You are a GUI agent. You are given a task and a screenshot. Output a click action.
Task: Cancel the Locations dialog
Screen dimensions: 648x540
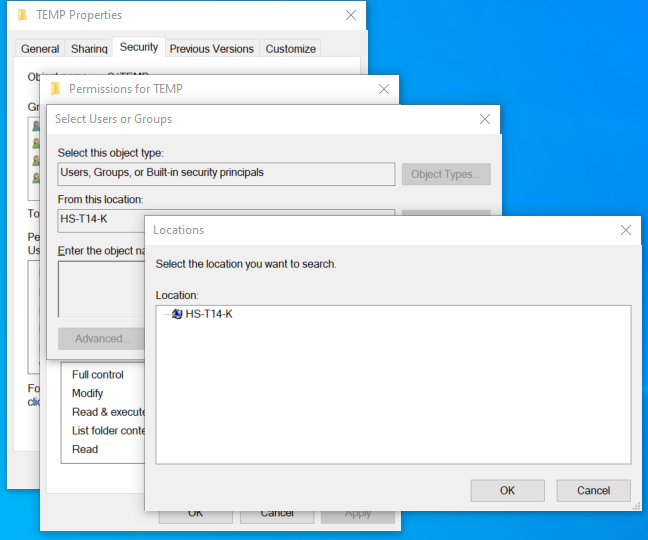pyautogui.click(x=593, y=490)
